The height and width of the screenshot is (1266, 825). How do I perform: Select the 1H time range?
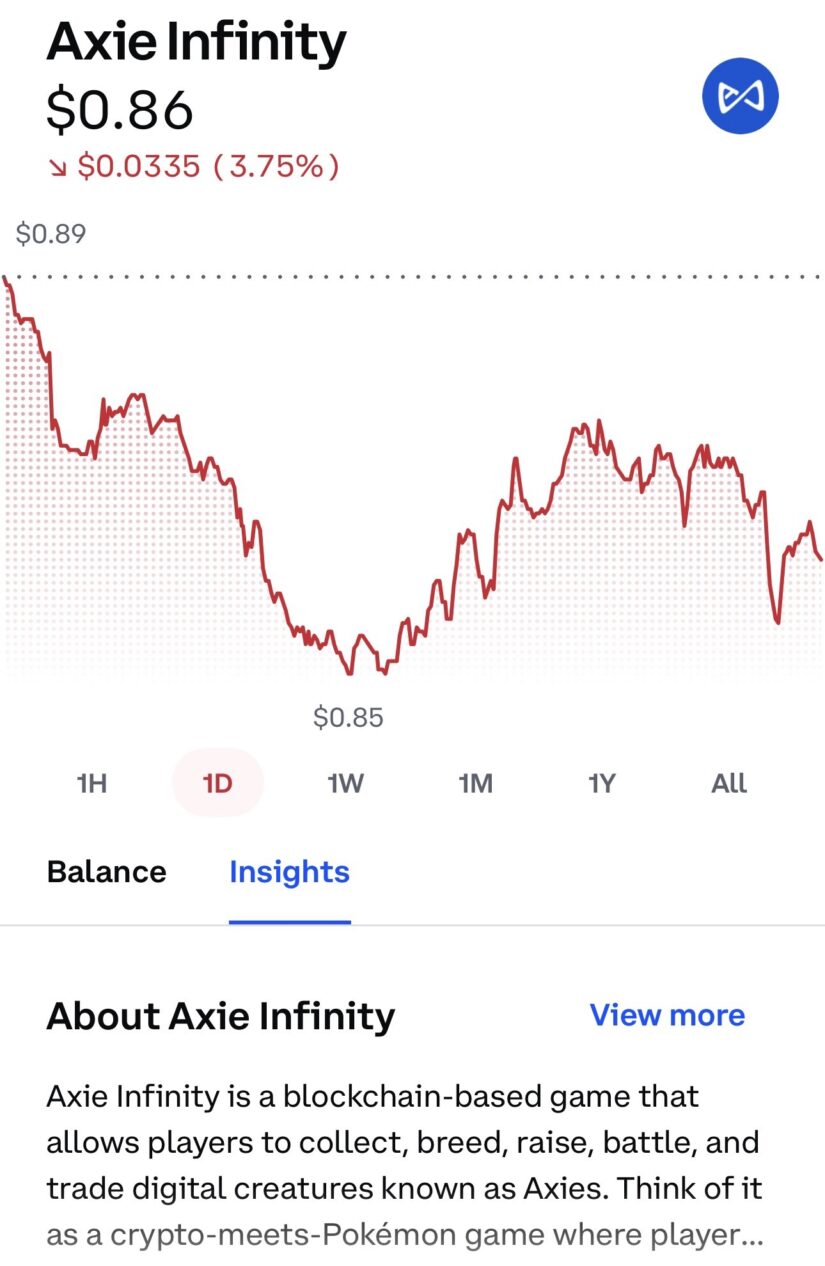pyautogui.click(x=91, y=783)
